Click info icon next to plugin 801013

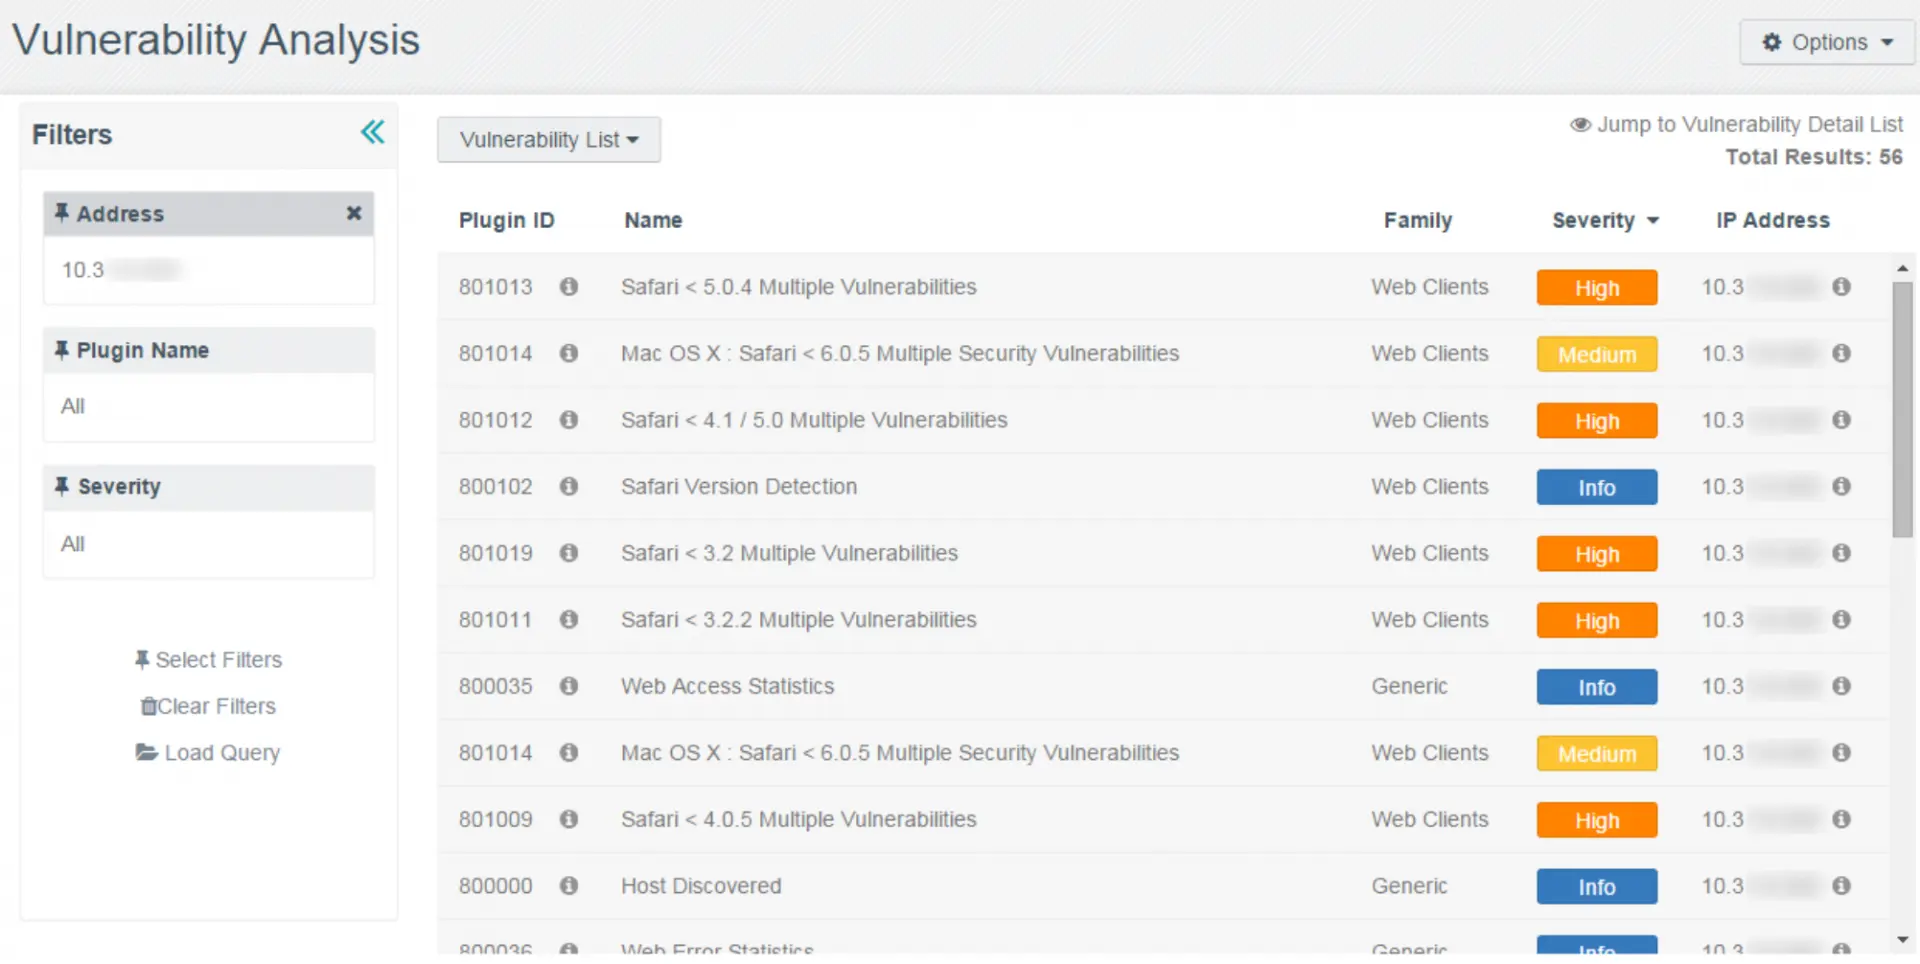tap(568, 287)
